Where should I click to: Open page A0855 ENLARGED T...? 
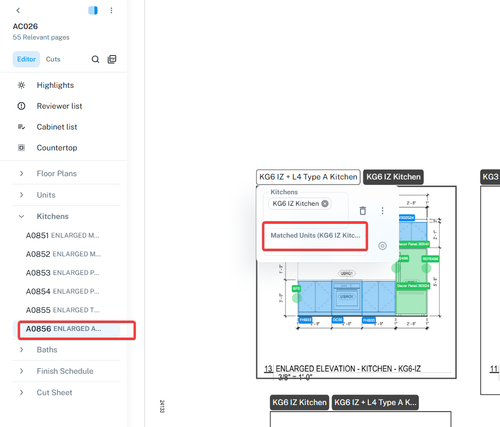coord(63,310)
